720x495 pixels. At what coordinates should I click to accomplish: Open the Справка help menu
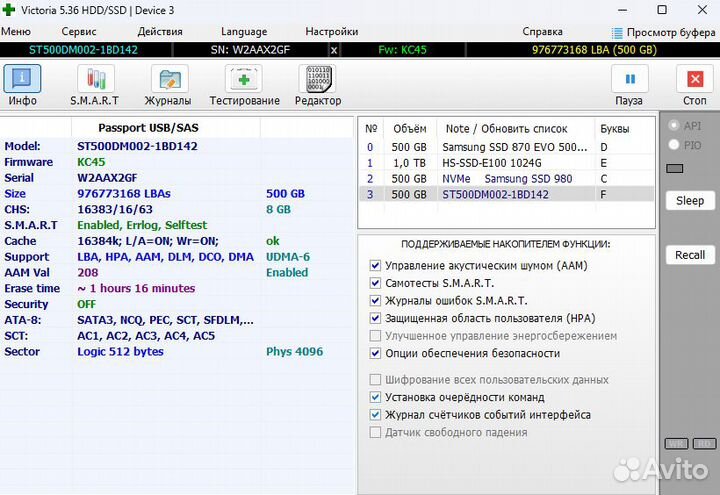[x=542, y=32]
